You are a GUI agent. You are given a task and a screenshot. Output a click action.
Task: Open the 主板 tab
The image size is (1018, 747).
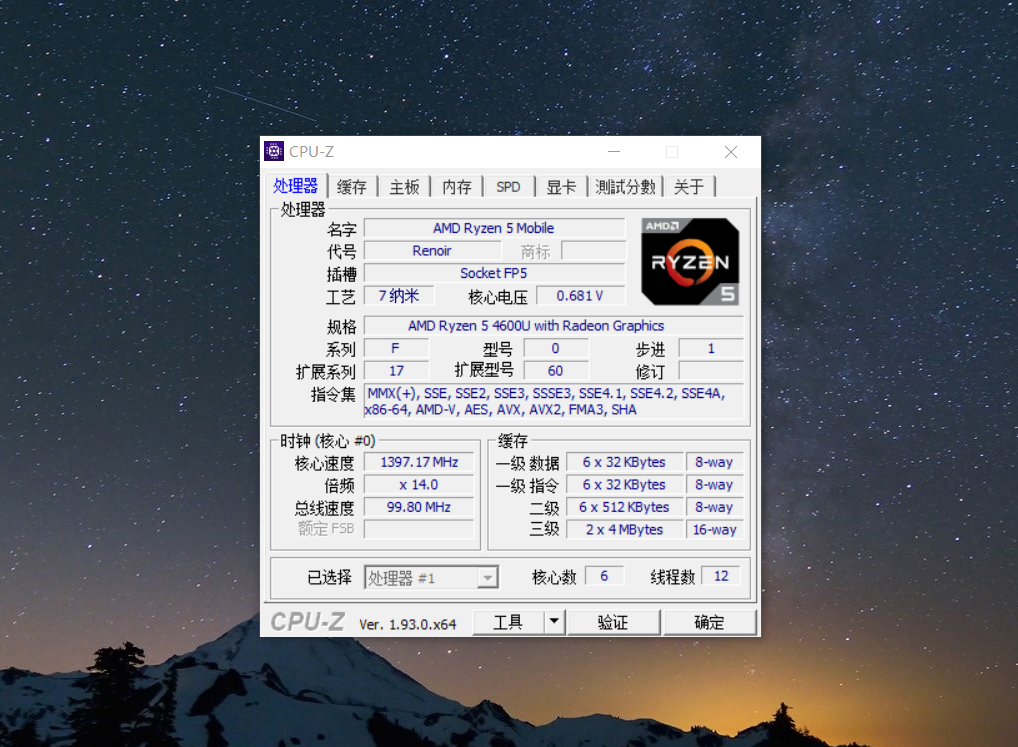pos(404,187)
